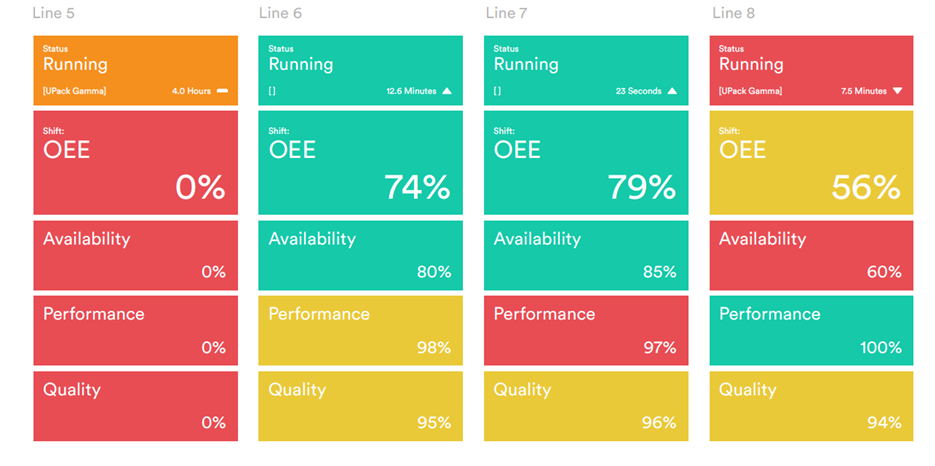
Task: Select Line 8 Availability 60% tile
Action: coord(811,255)
